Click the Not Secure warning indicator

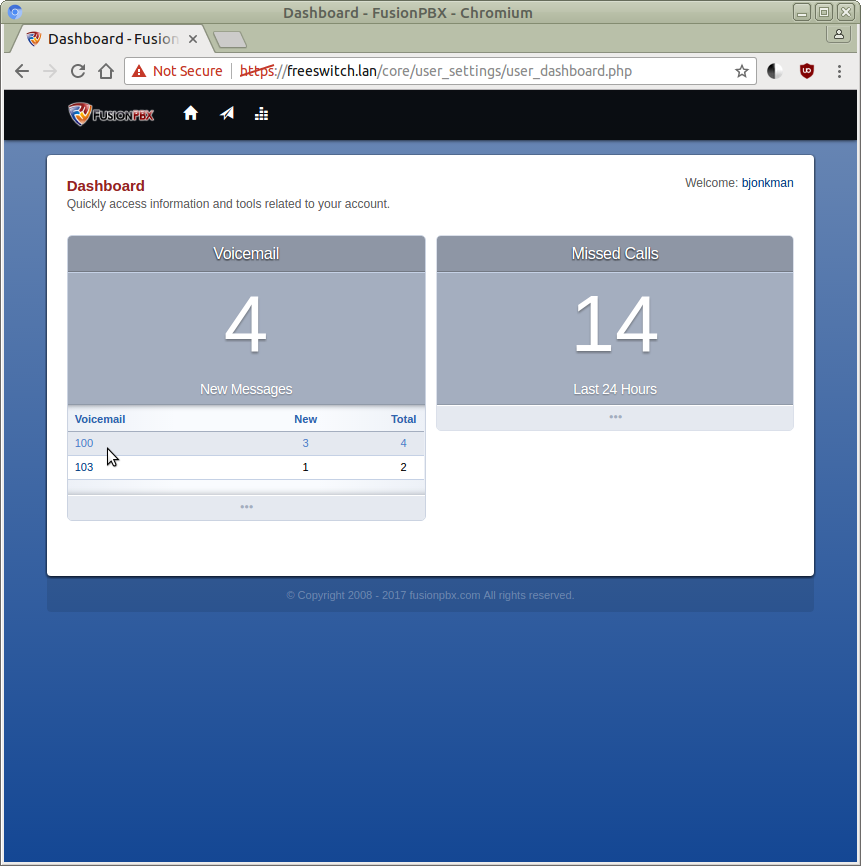tap(177, 71)
